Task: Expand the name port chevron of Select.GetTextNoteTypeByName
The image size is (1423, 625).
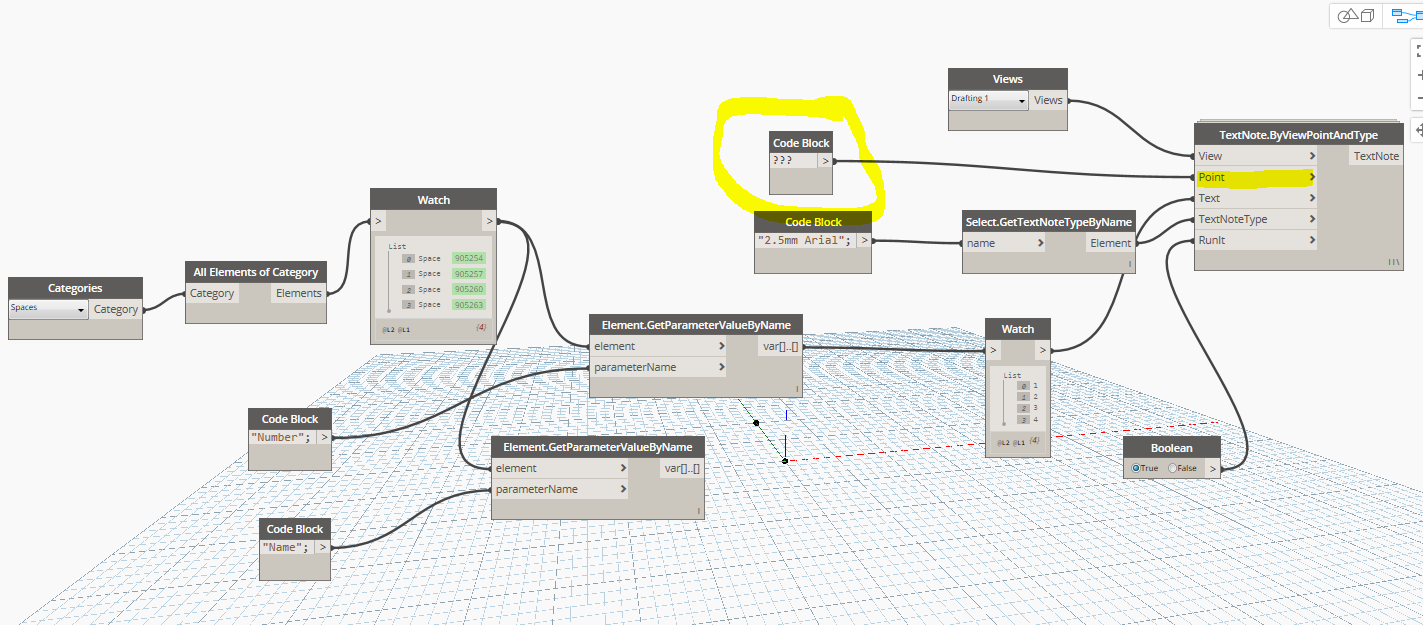Action: 1040,243
